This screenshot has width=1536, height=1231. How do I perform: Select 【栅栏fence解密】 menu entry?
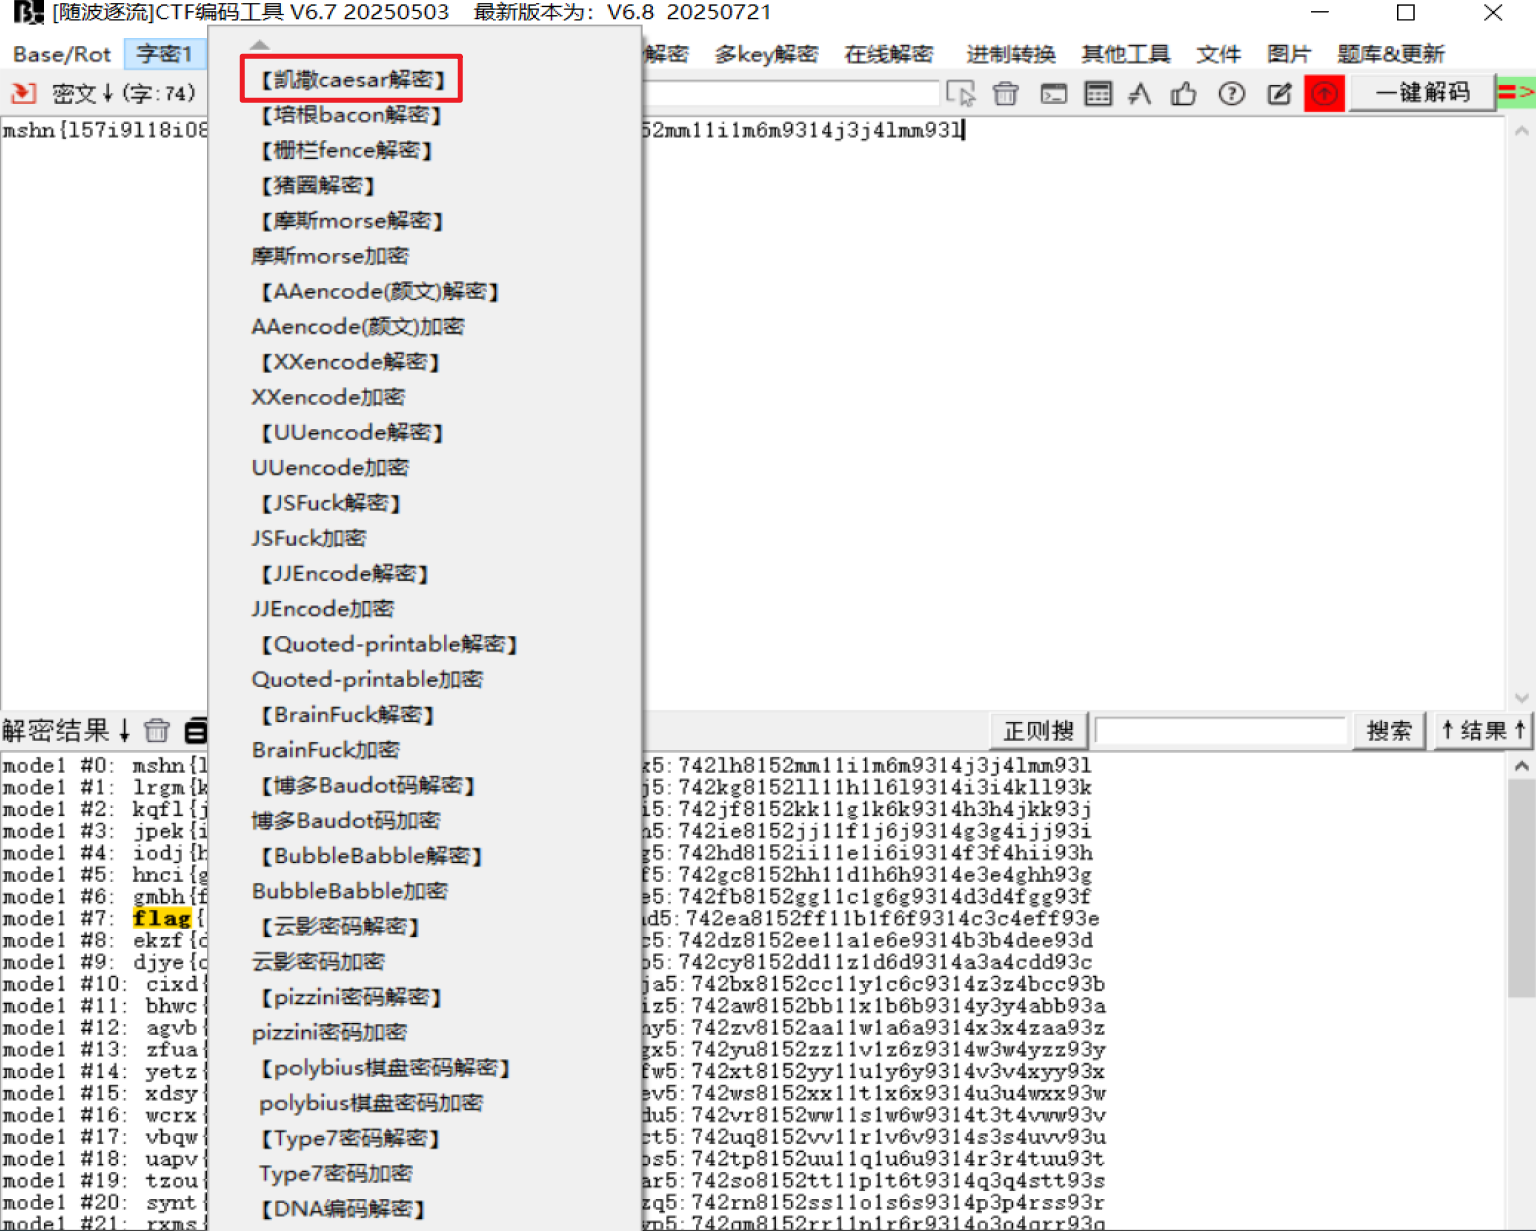346,150
